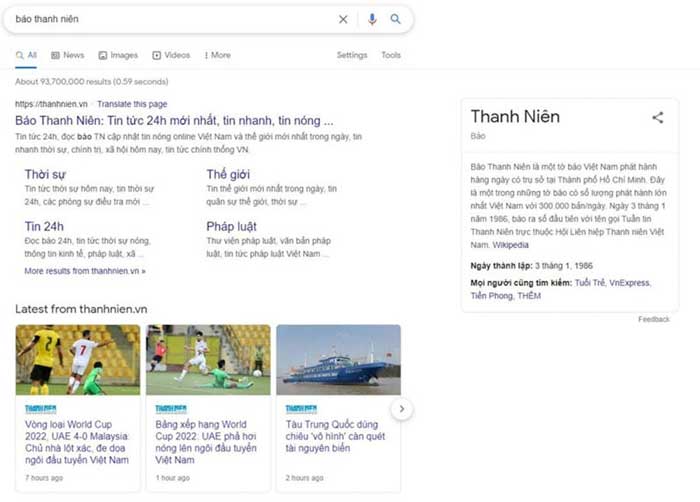Start voice search with microphone icon

coord(372,19)
